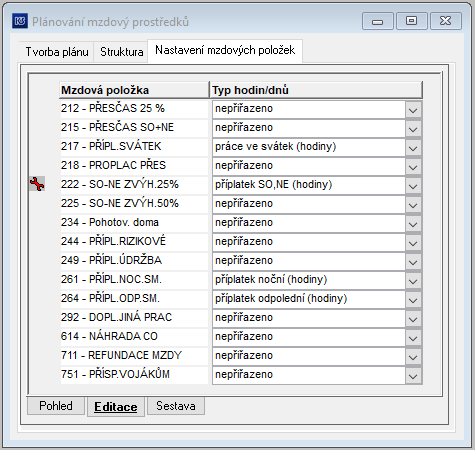Click the Mzdová položka column header

pos(134,90)
